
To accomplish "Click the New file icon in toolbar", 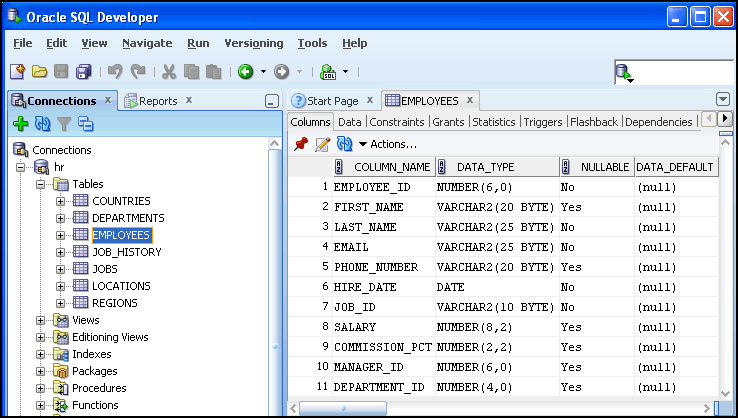I will click(18, 71).
